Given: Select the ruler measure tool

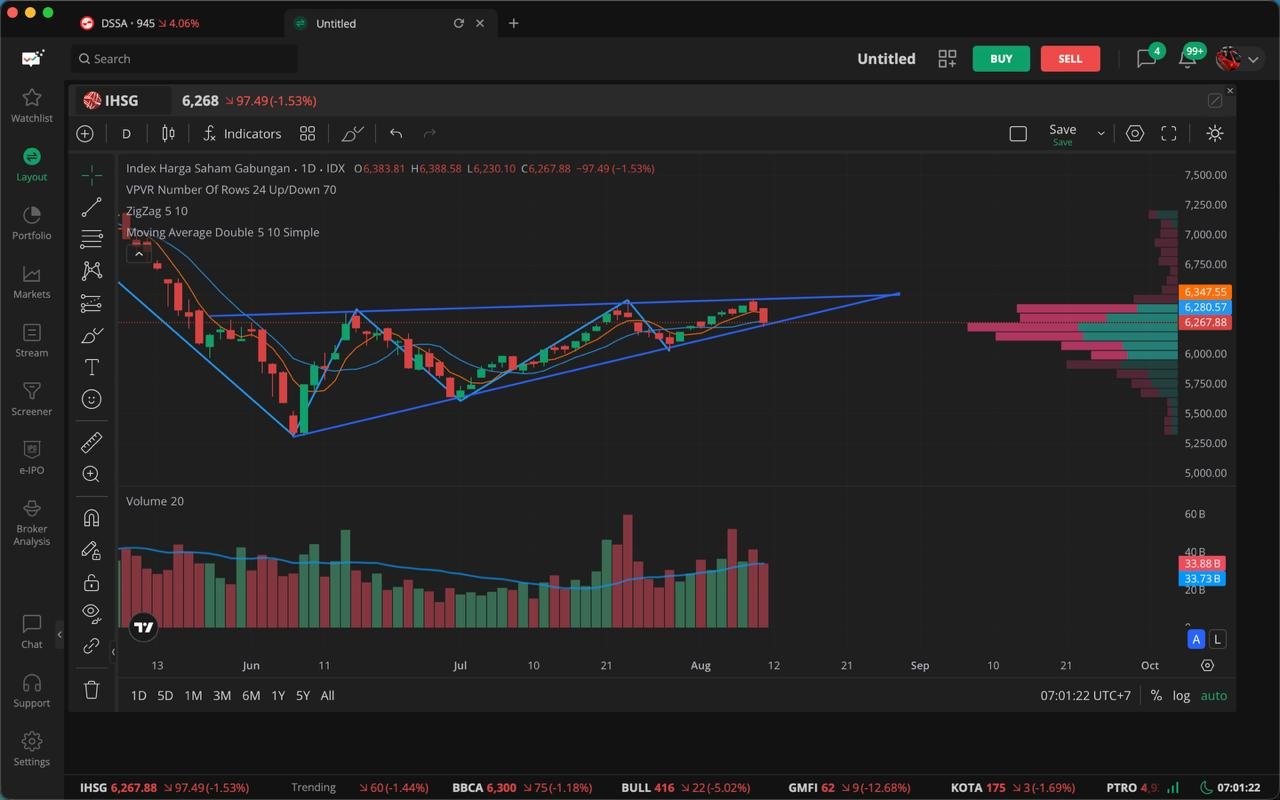Looking at the screenshot, I should click(91, 442).
